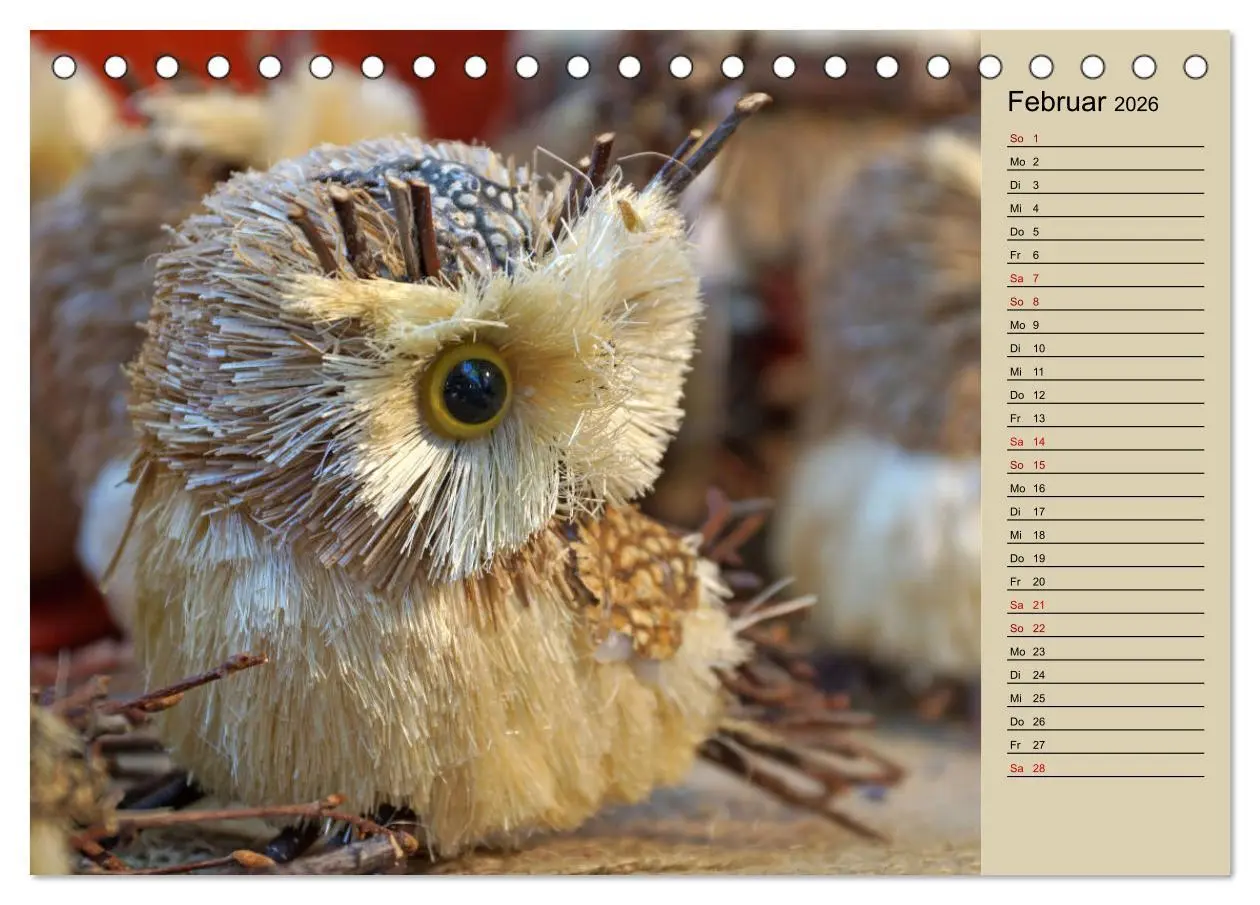Select the Mi 18 date row
The height and width of the screenshot is (905, 1260).
tap(1105, 535)
